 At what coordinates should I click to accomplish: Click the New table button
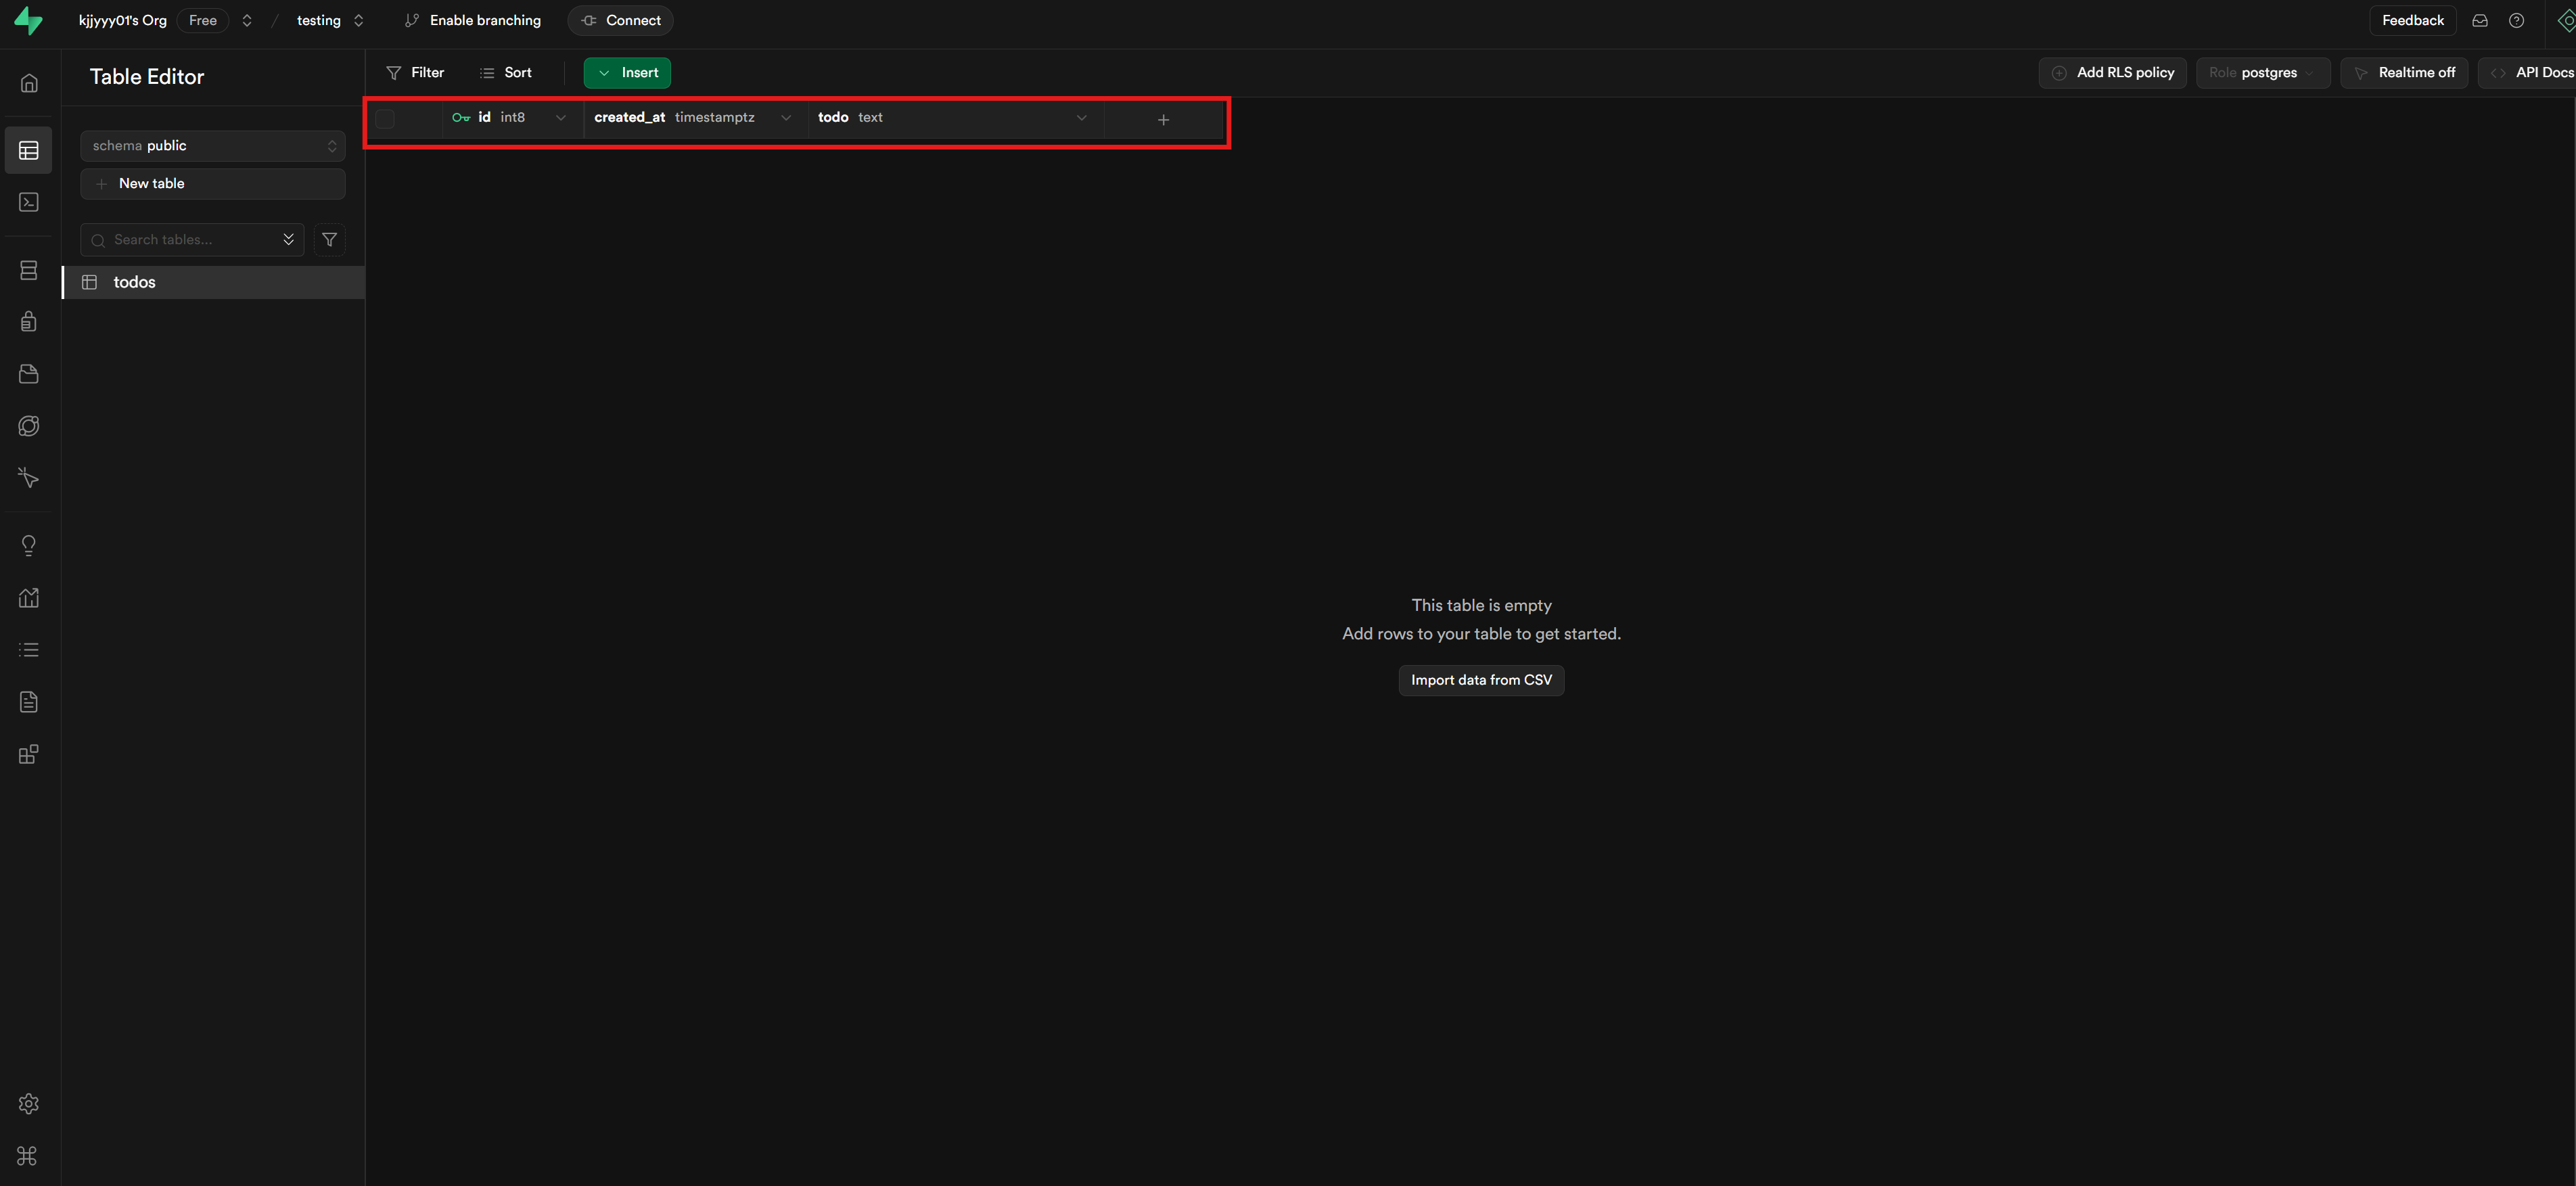point(213,184)
